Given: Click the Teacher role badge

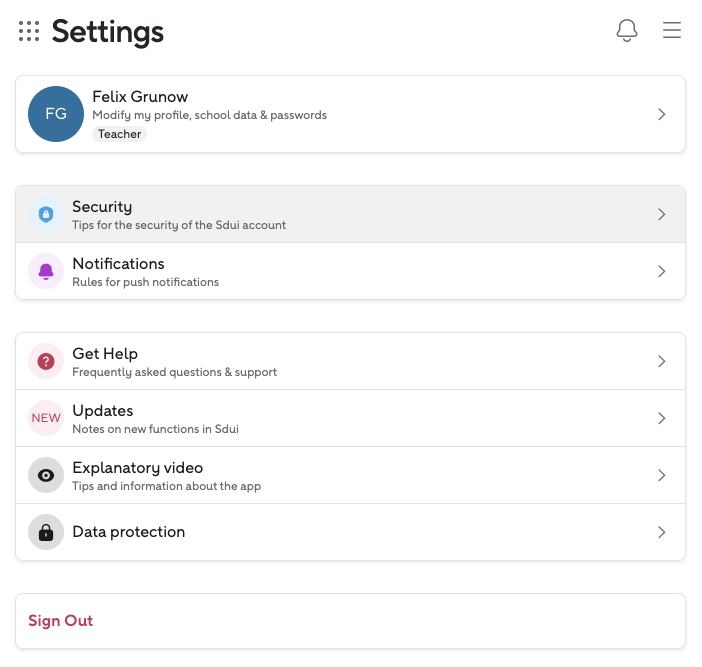Looking at the screenshot, I should [x=119, y=134].
